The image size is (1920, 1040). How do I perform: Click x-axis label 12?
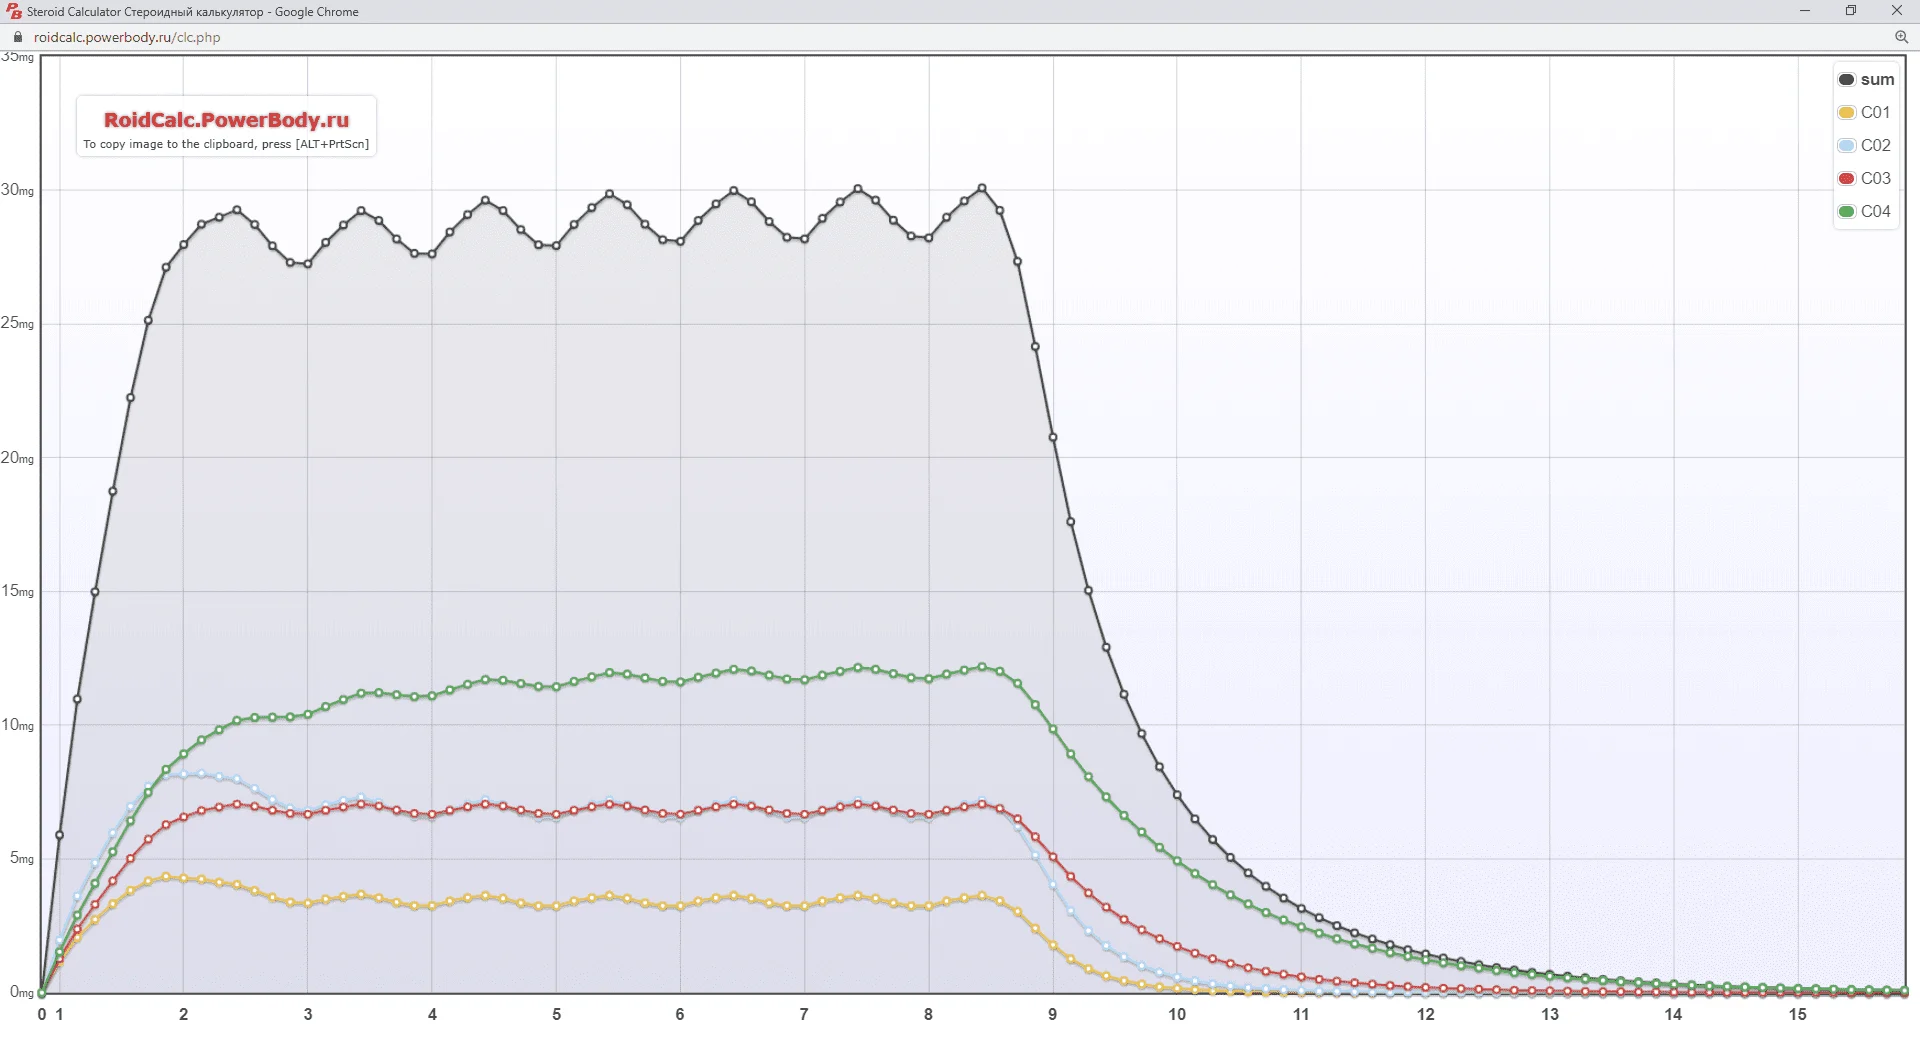tap(1426, 1014)
